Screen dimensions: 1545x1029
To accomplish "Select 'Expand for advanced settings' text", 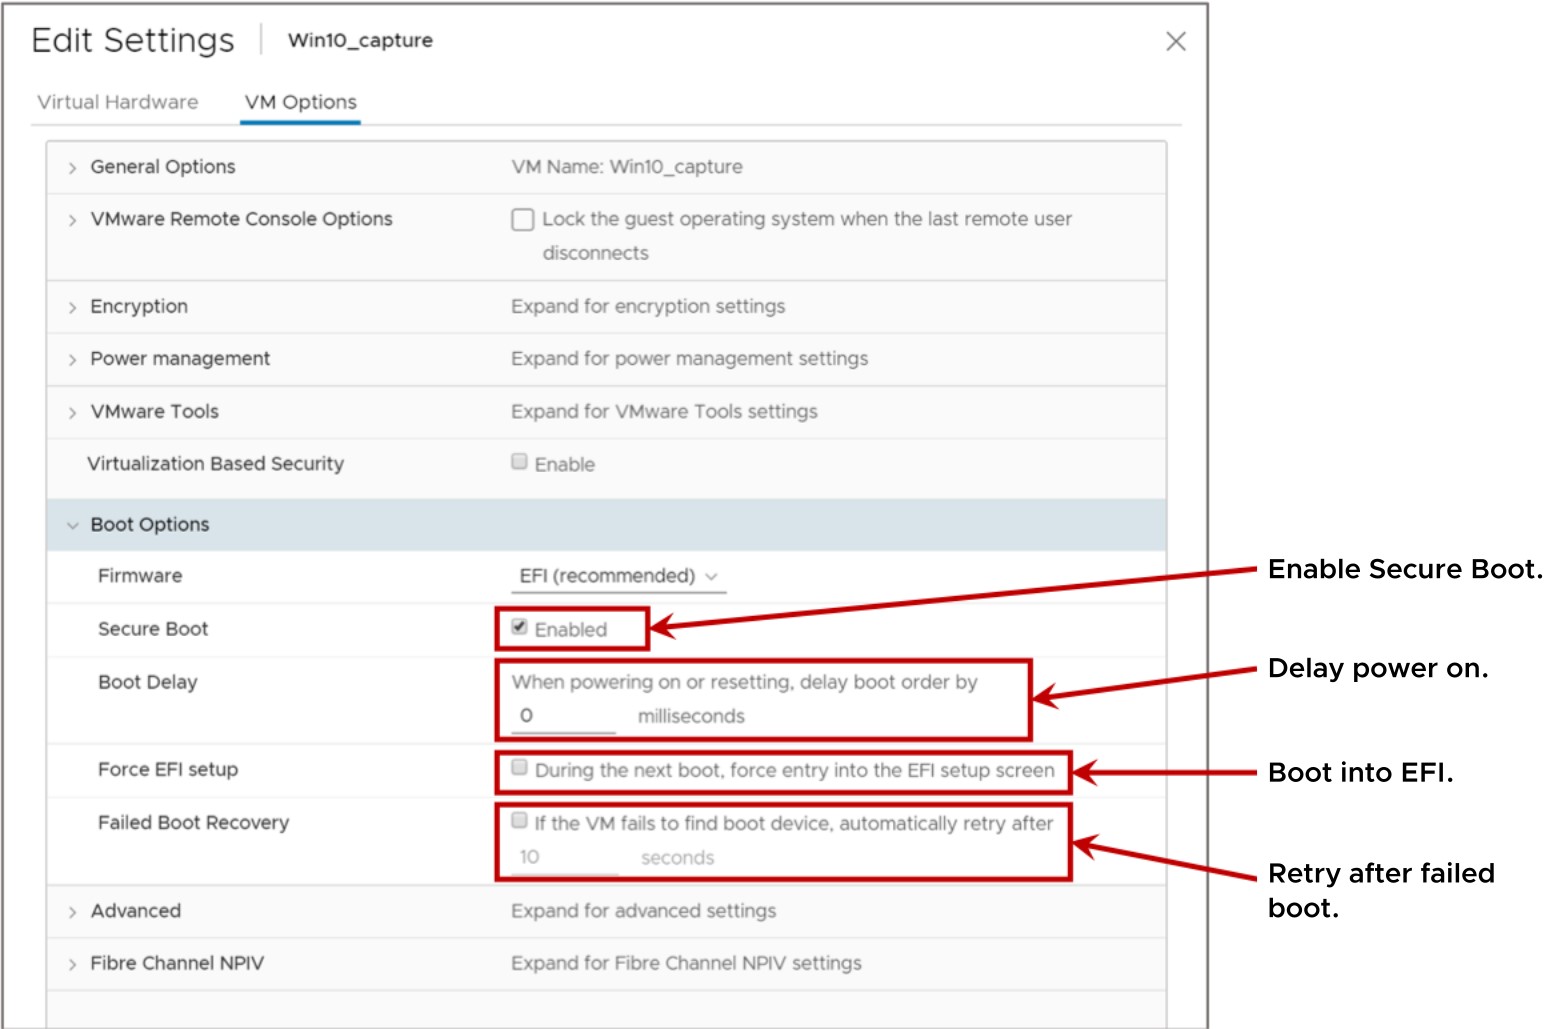I will pyautogui.click(x=643, y=911).
